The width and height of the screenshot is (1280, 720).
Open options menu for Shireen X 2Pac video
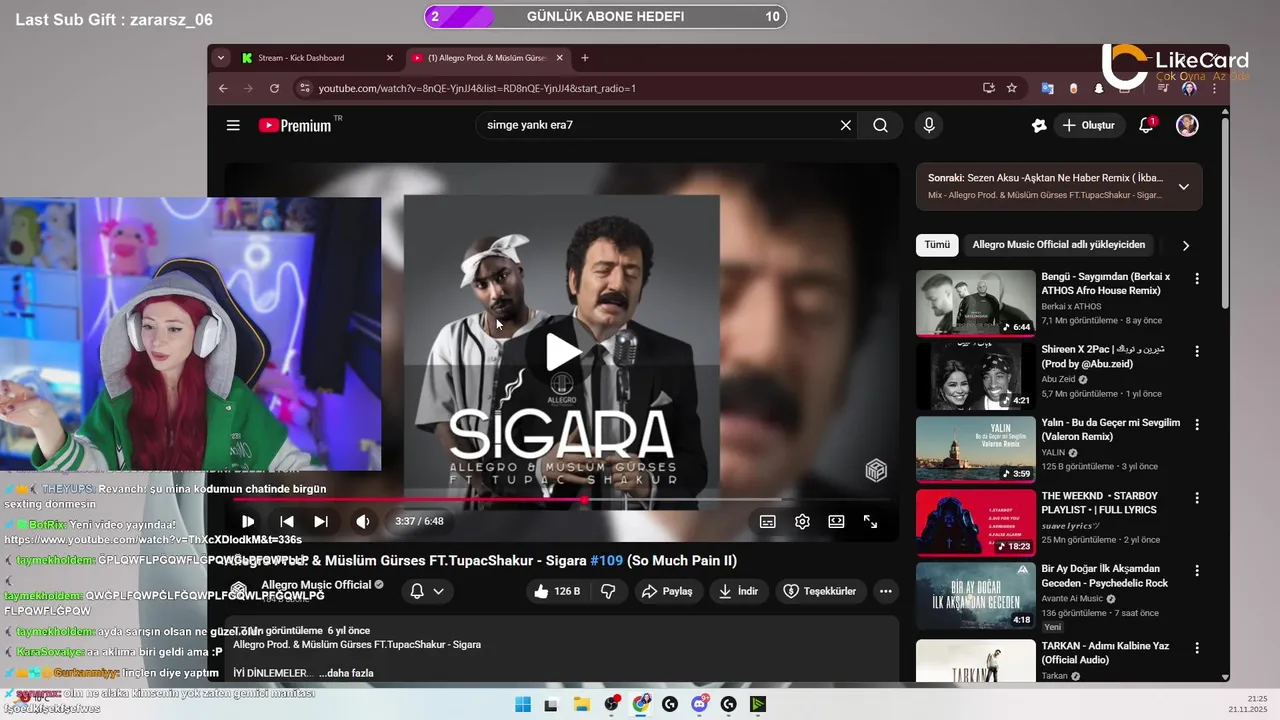tap(1197, 352)
